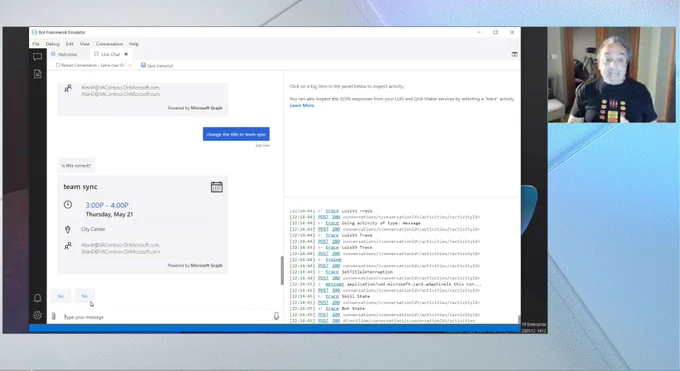The height and width of the screenshot is (371, 680).
Task: Click the calendar icon on team sync card
Action: click(x=217, y=187)
